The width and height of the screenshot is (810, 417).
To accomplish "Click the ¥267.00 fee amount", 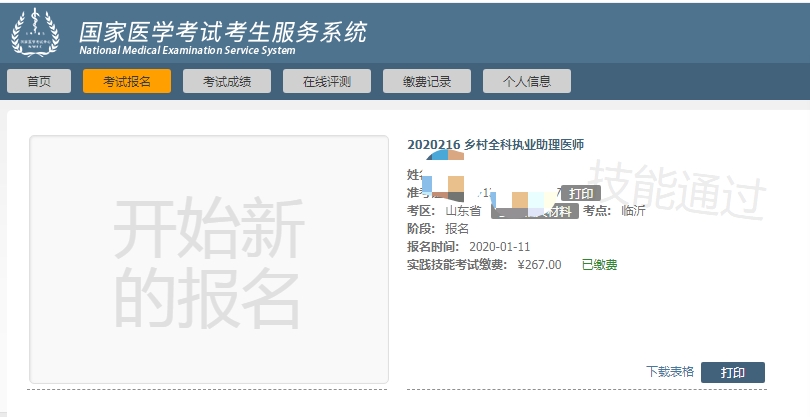I will tap(540, 265).
